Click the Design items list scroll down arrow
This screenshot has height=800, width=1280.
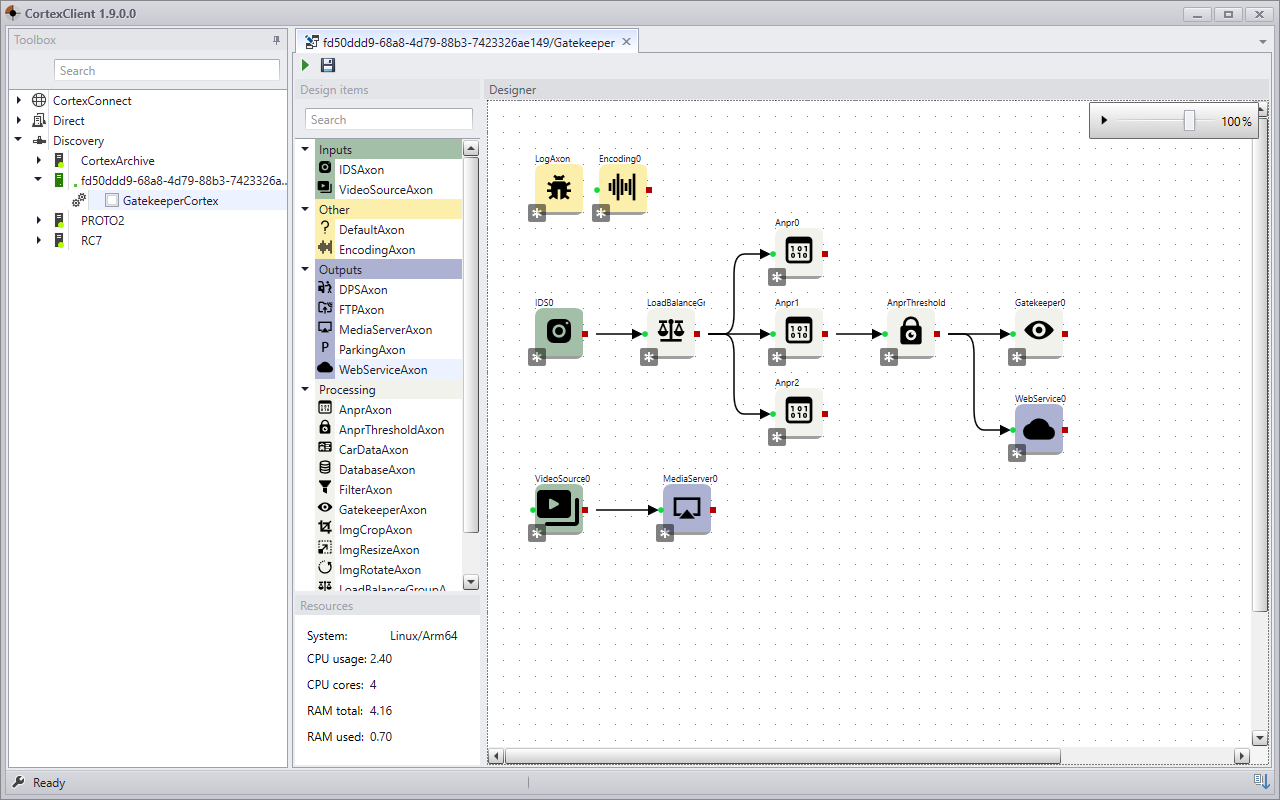click(472, 582)
